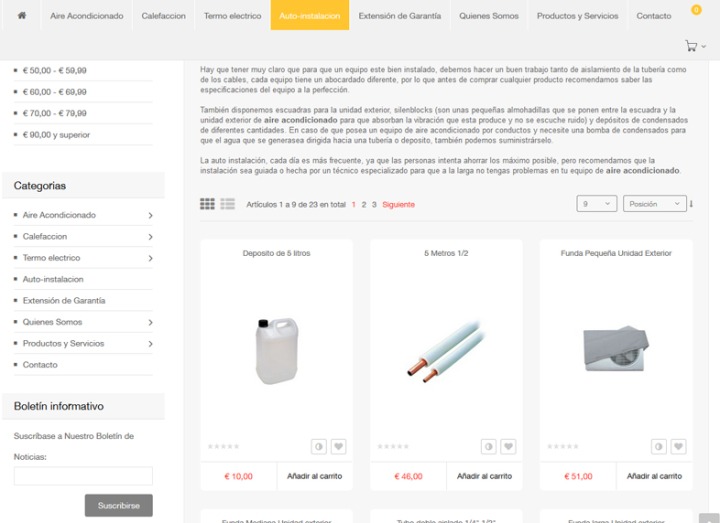Expand Productos y Servicios category chevron
The width and height of the screenshot is (720, 523).
click(x=150, y=344)
